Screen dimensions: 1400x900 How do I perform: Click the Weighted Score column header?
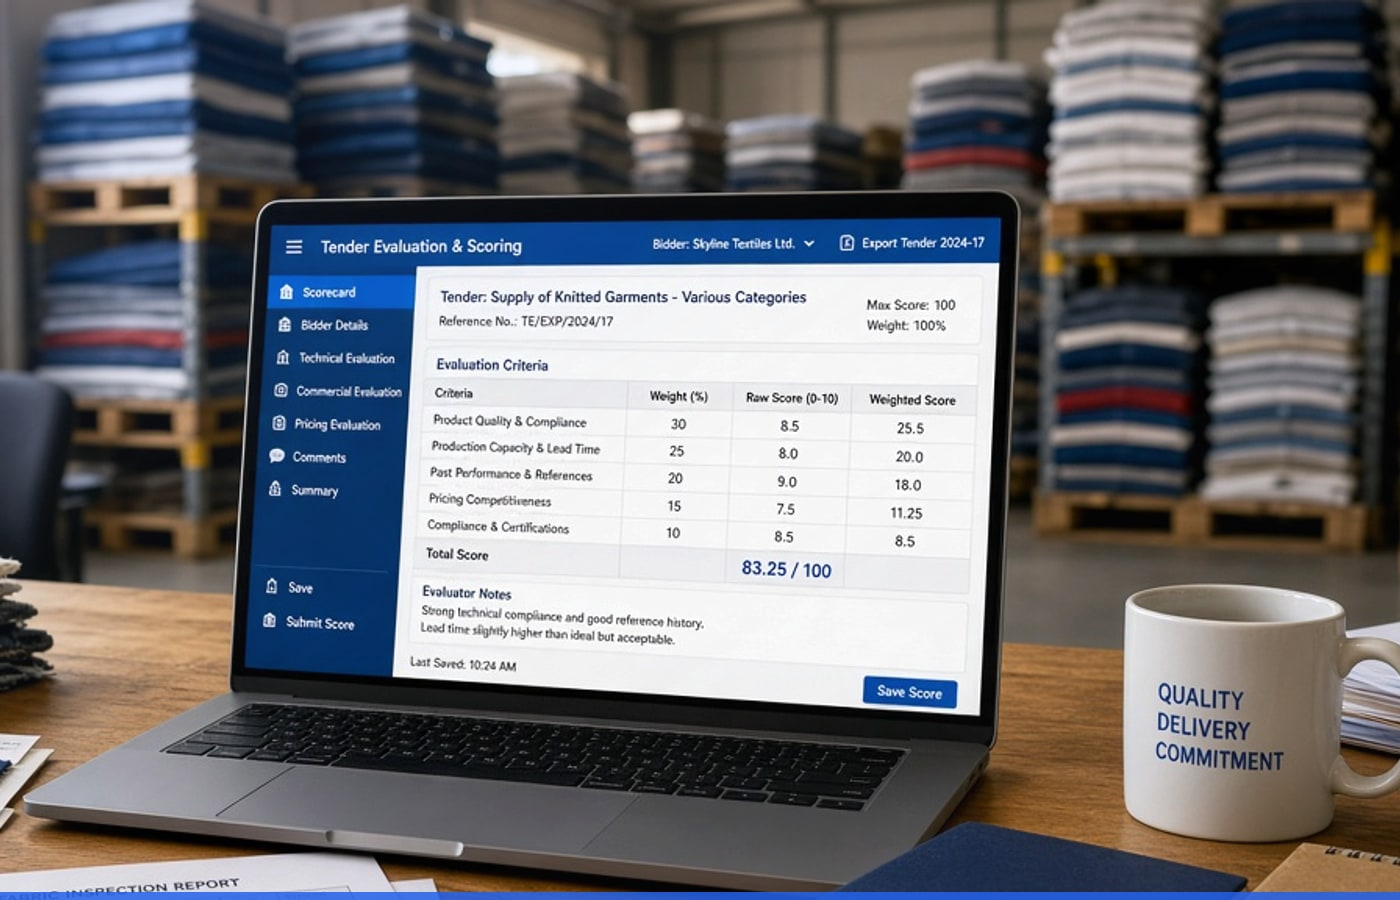(912, 400)
